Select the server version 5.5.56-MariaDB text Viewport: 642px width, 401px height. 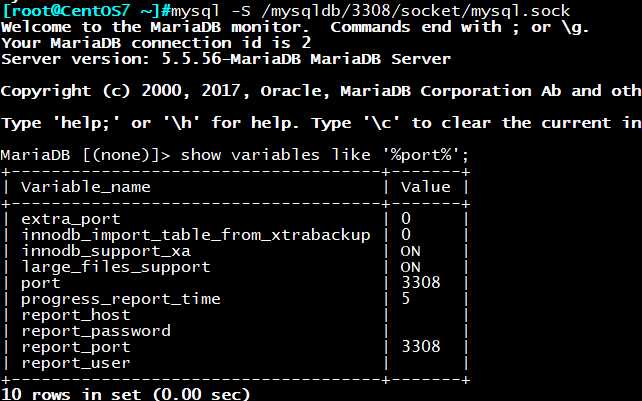232,59
